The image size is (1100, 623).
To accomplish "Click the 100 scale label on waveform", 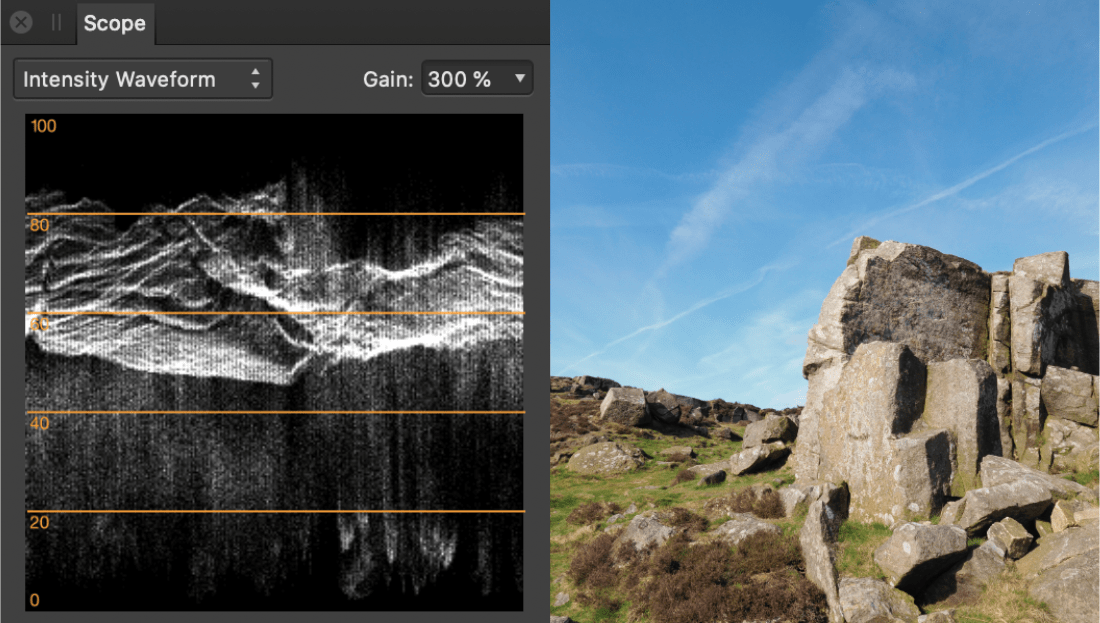I will coord(43,126).
